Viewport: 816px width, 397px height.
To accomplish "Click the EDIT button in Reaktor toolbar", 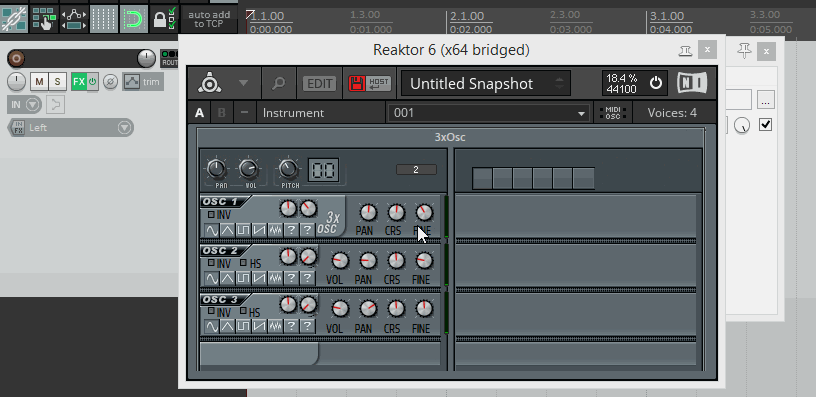I will pyautogui.click(x=320, y=83).
